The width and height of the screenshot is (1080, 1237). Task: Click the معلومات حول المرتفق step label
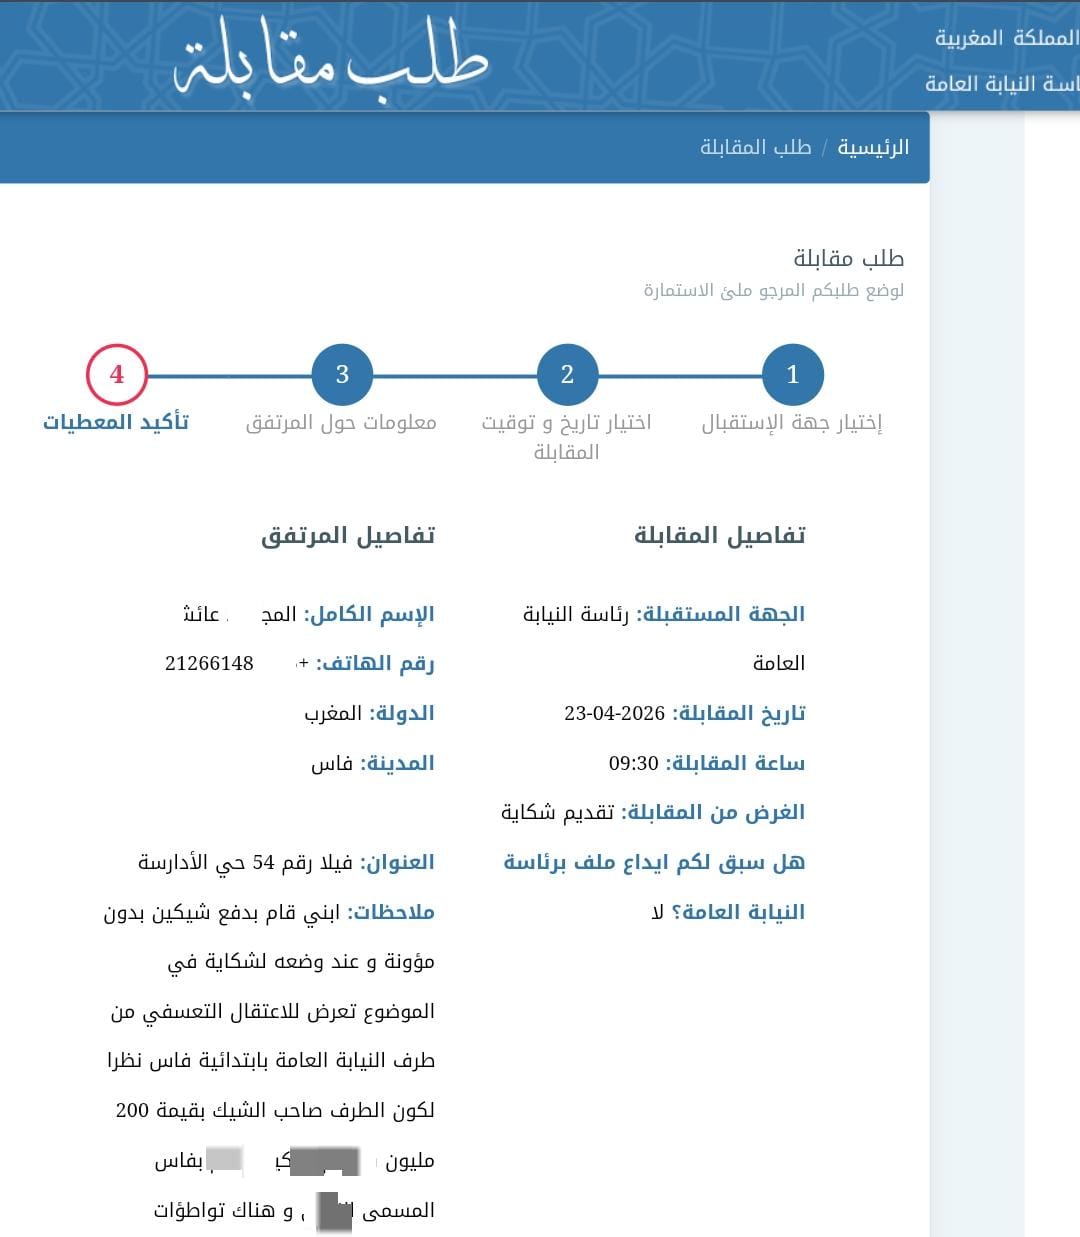(x=341, y=423)
